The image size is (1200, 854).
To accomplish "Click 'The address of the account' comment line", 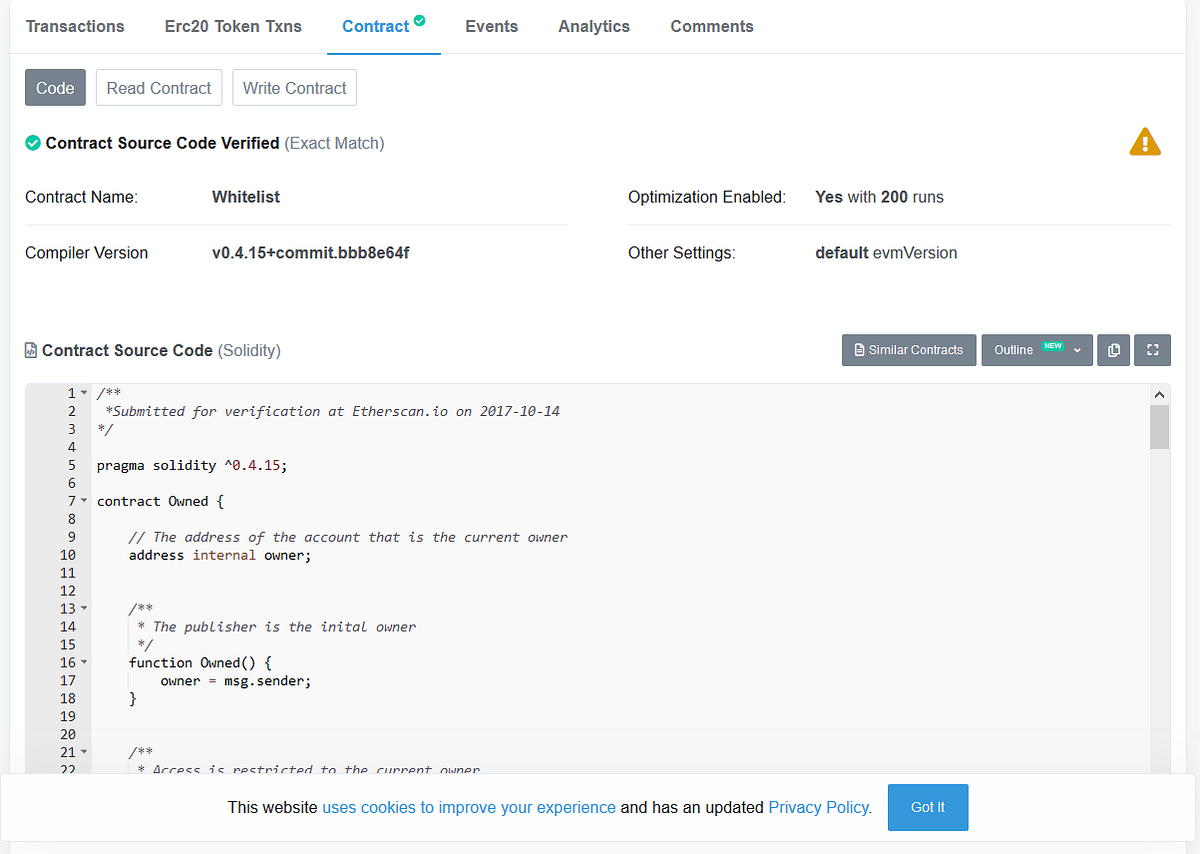I will click(x=348, y=537).
